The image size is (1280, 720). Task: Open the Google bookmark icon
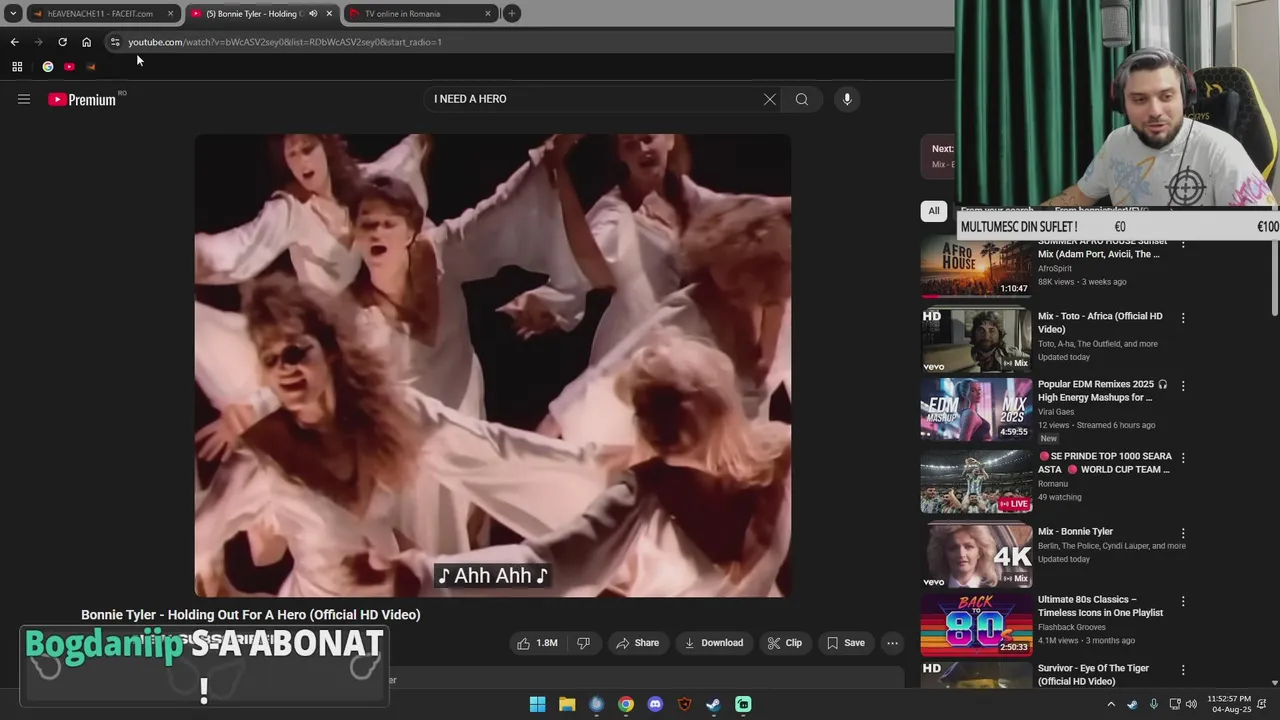(47, 67)
